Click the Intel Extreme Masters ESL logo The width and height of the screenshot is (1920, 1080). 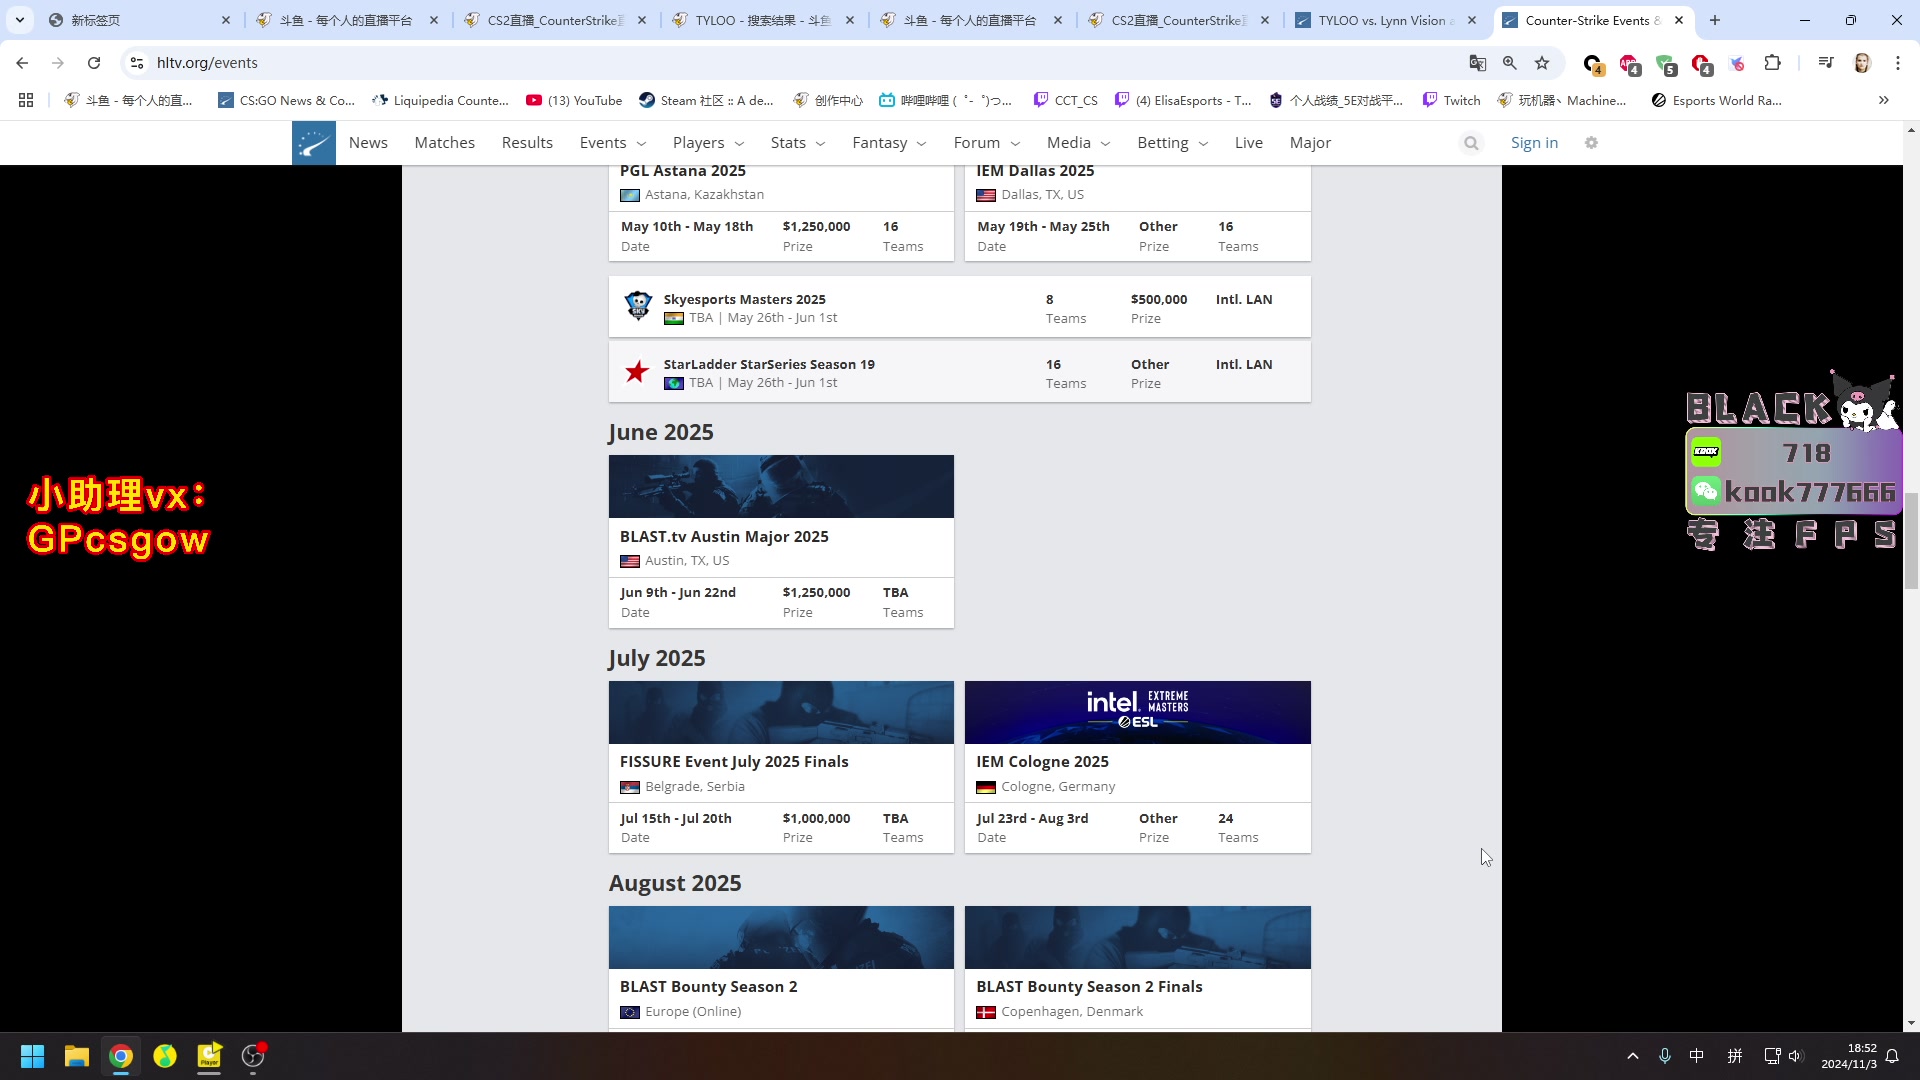coord(1137,708)
